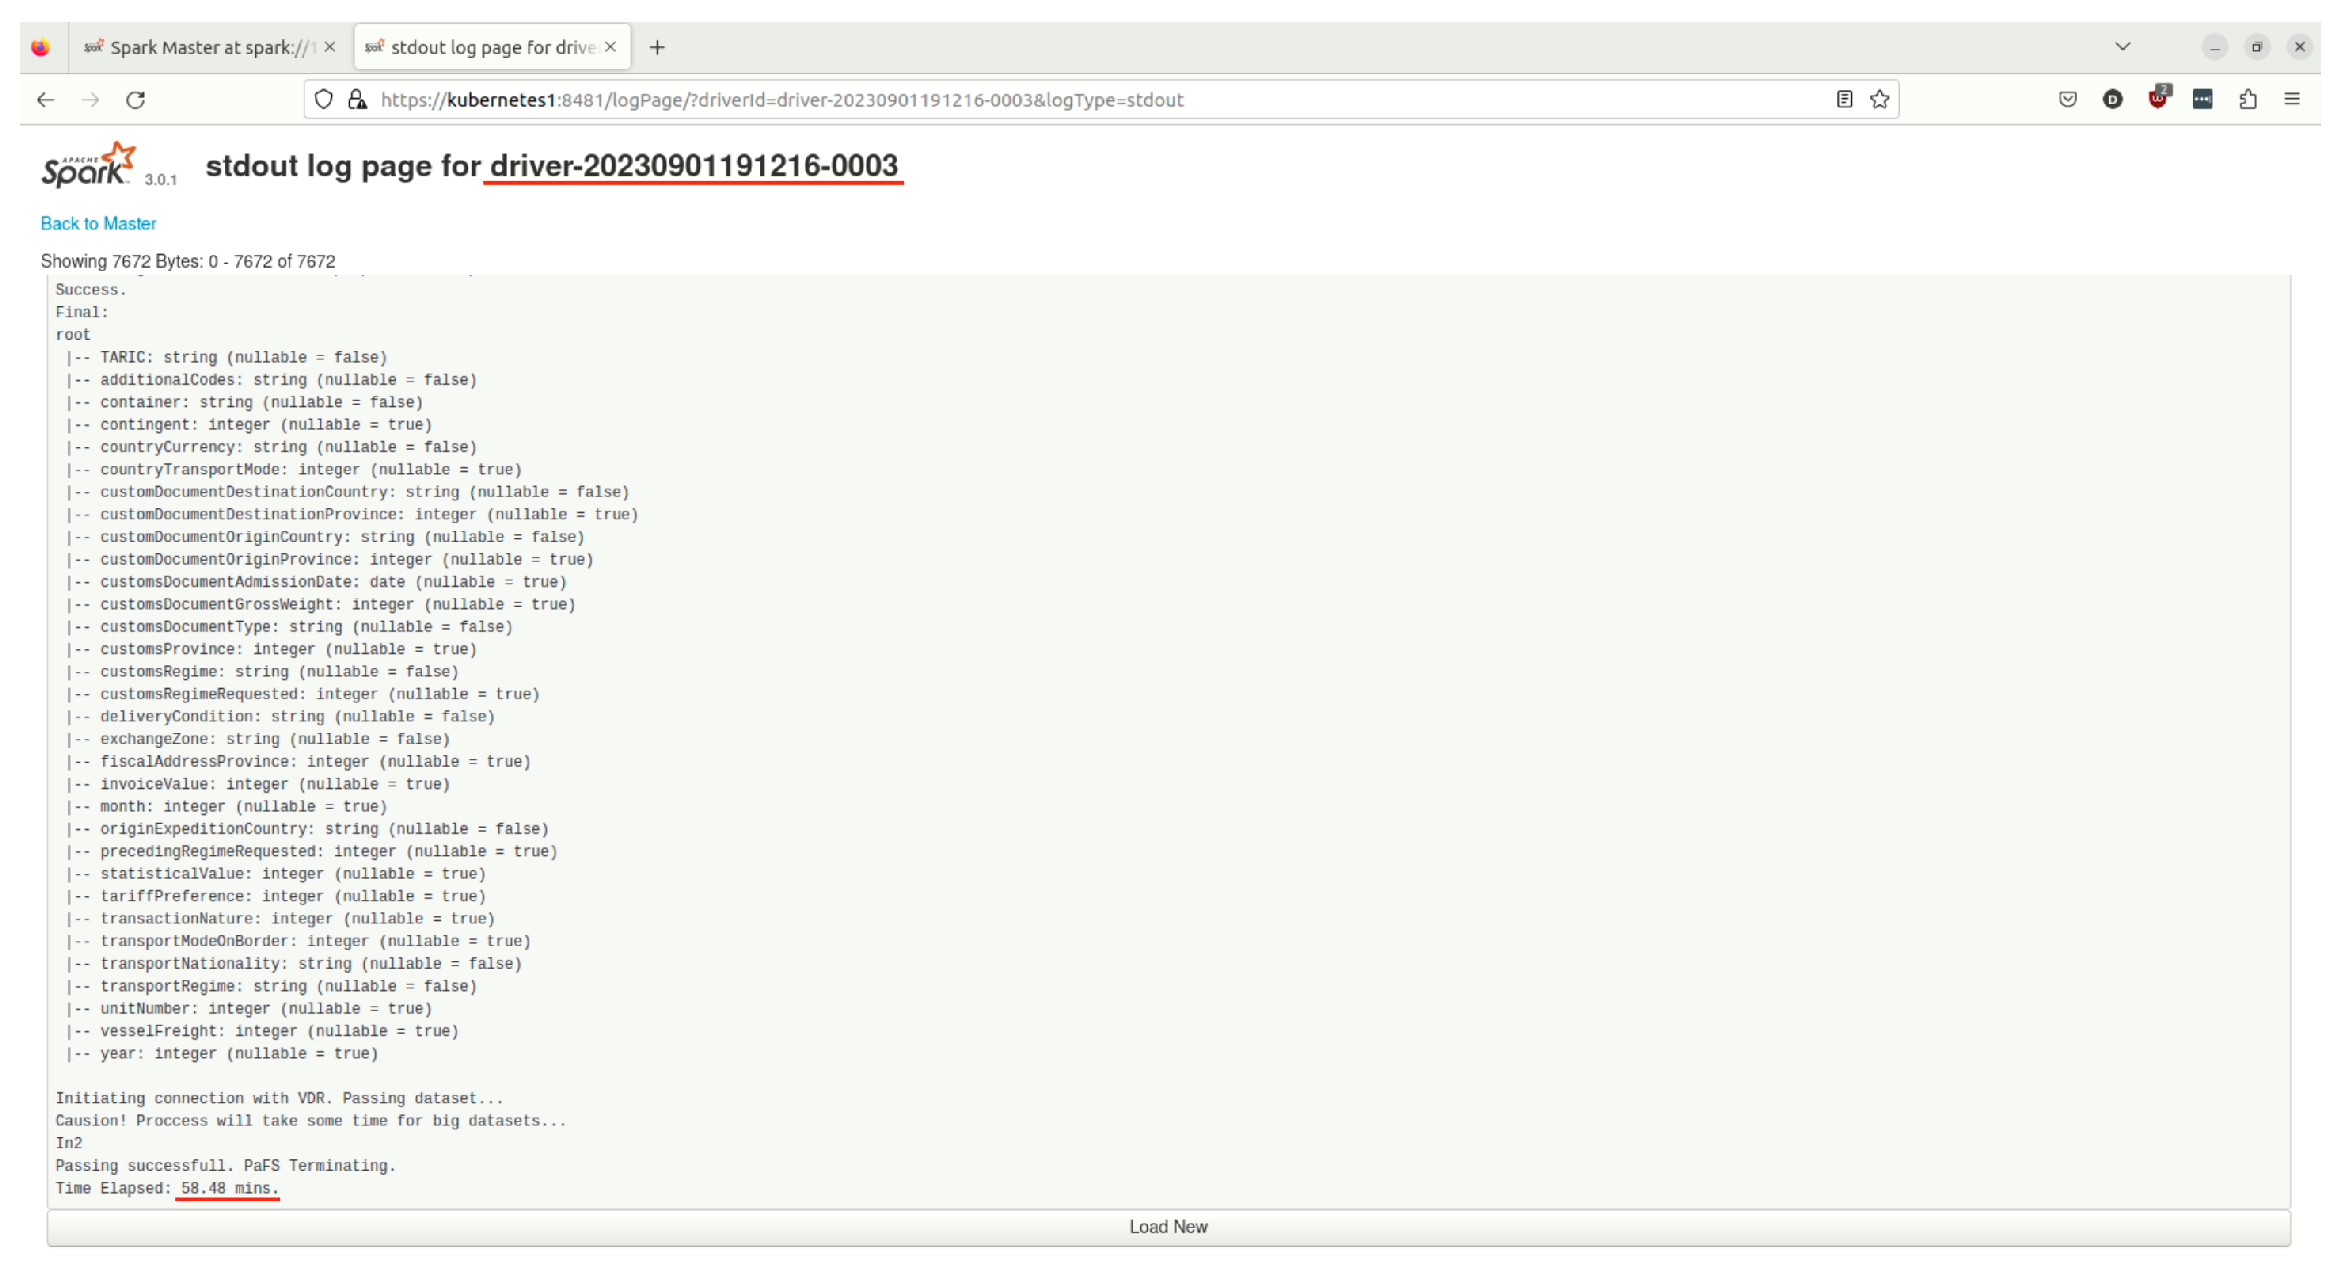Click the forward navigation arrow
Viewport: 2340px width, 1269px height.
click(90, 100)
